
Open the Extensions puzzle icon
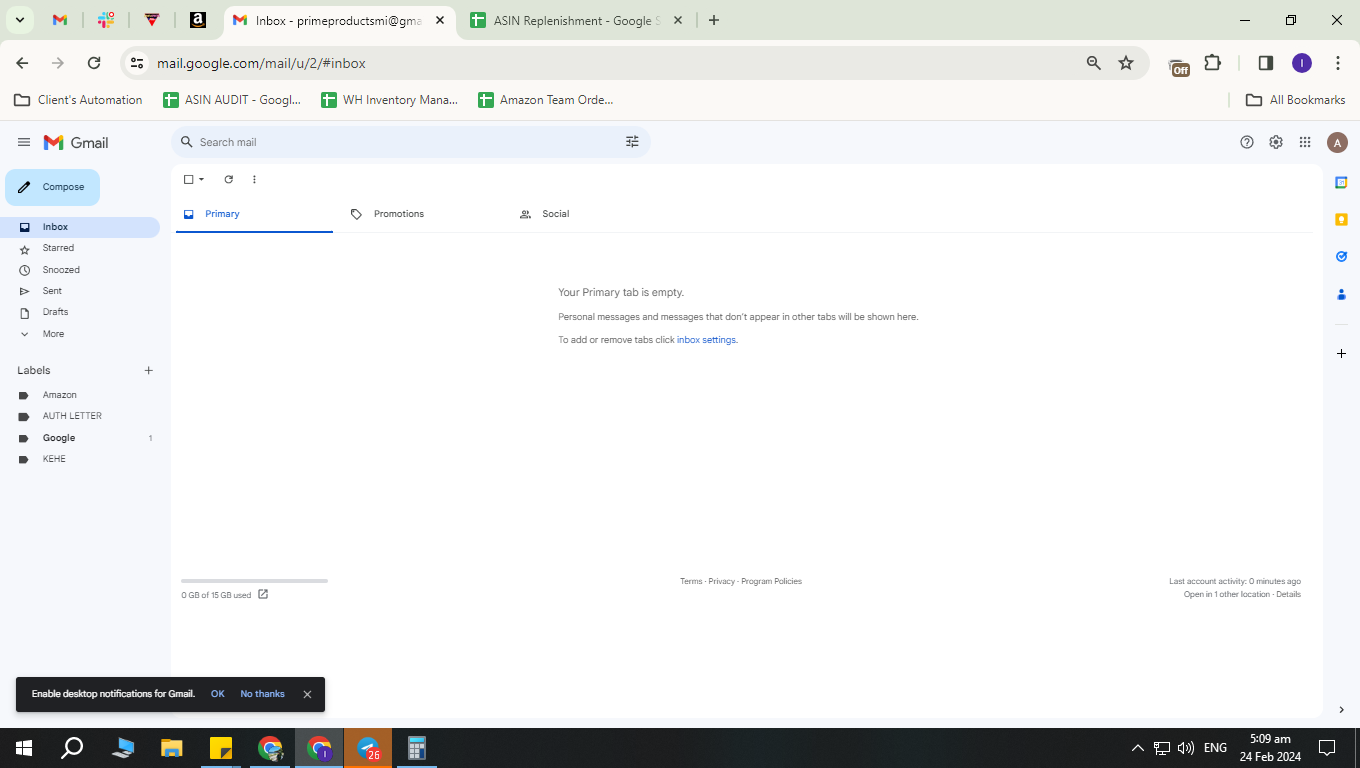(1212, 63)
